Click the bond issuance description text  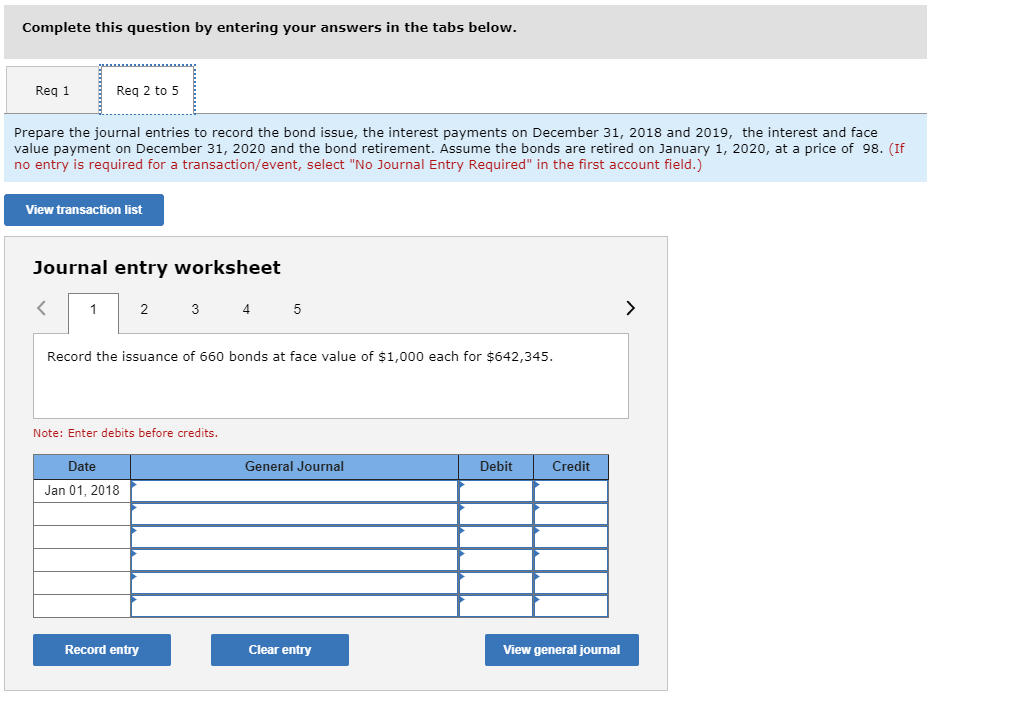[300, 356]
